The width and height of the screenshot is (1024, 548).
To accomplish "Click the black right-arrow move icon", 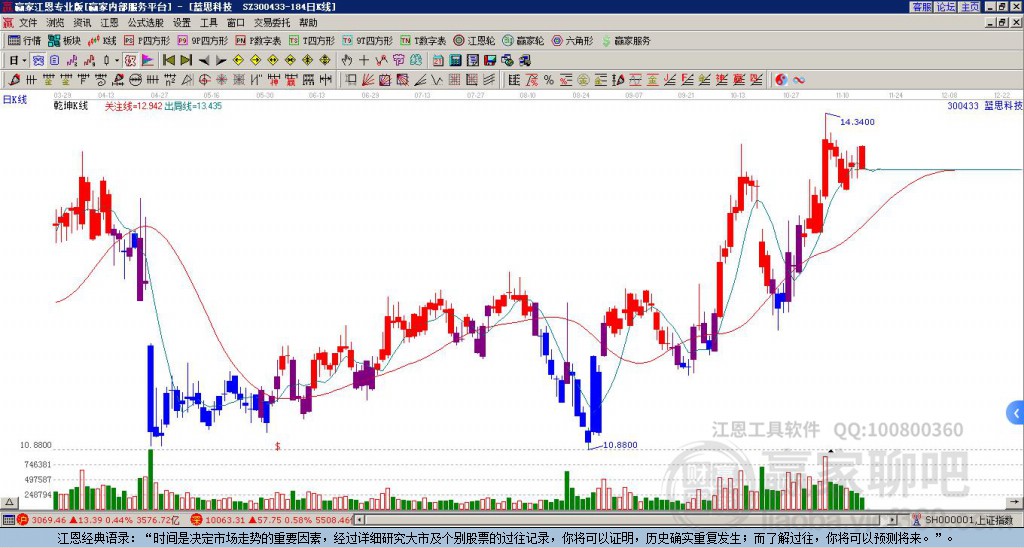I will pos(221,61).
